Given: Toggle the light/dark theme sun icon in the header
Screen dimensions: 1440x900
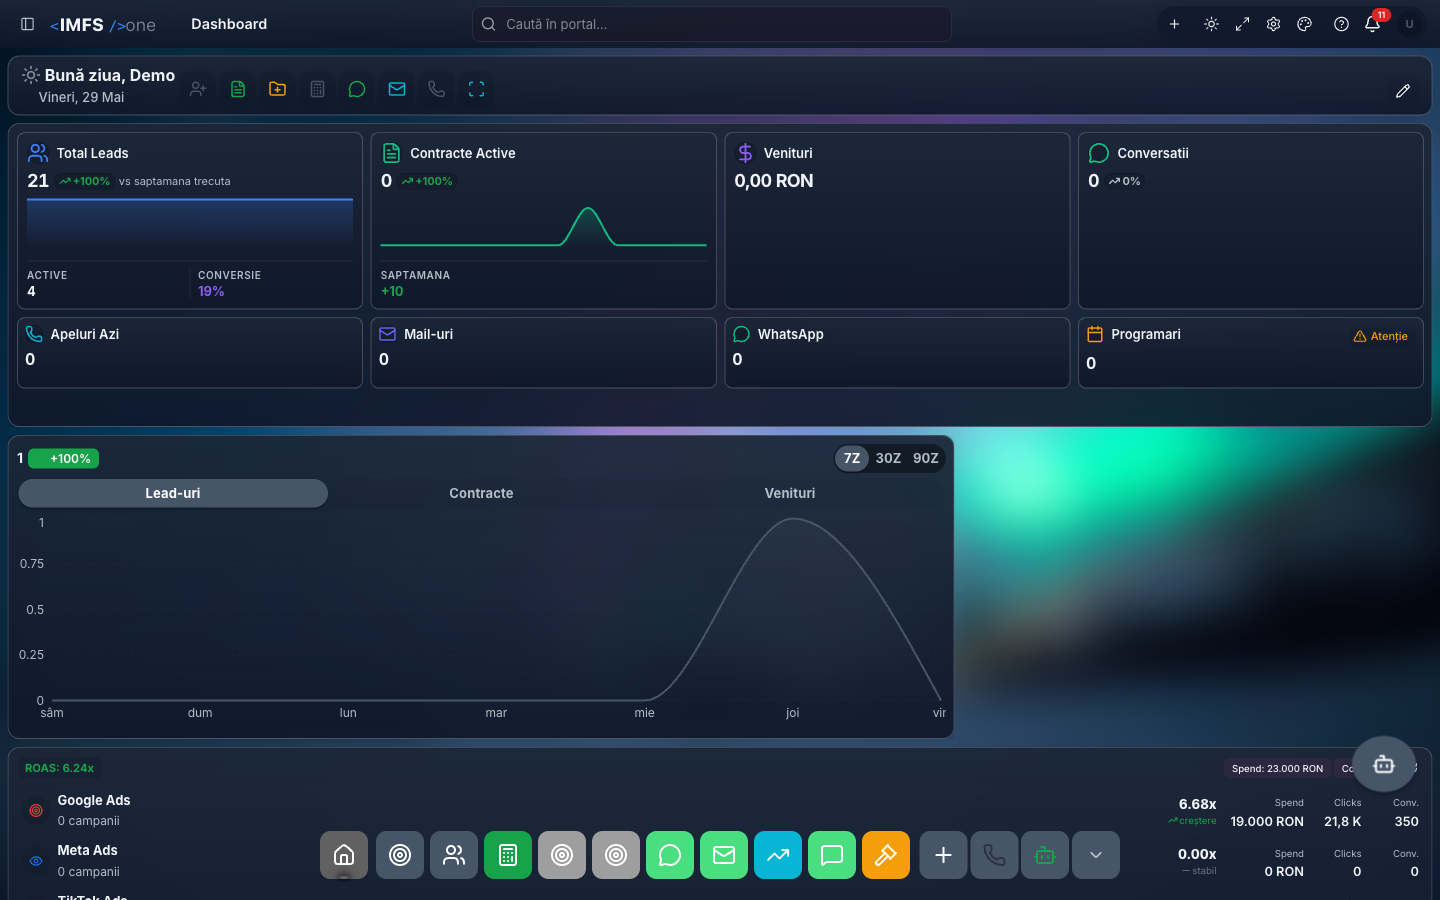Looking at the screenshot, I should tap(1211, 24).
